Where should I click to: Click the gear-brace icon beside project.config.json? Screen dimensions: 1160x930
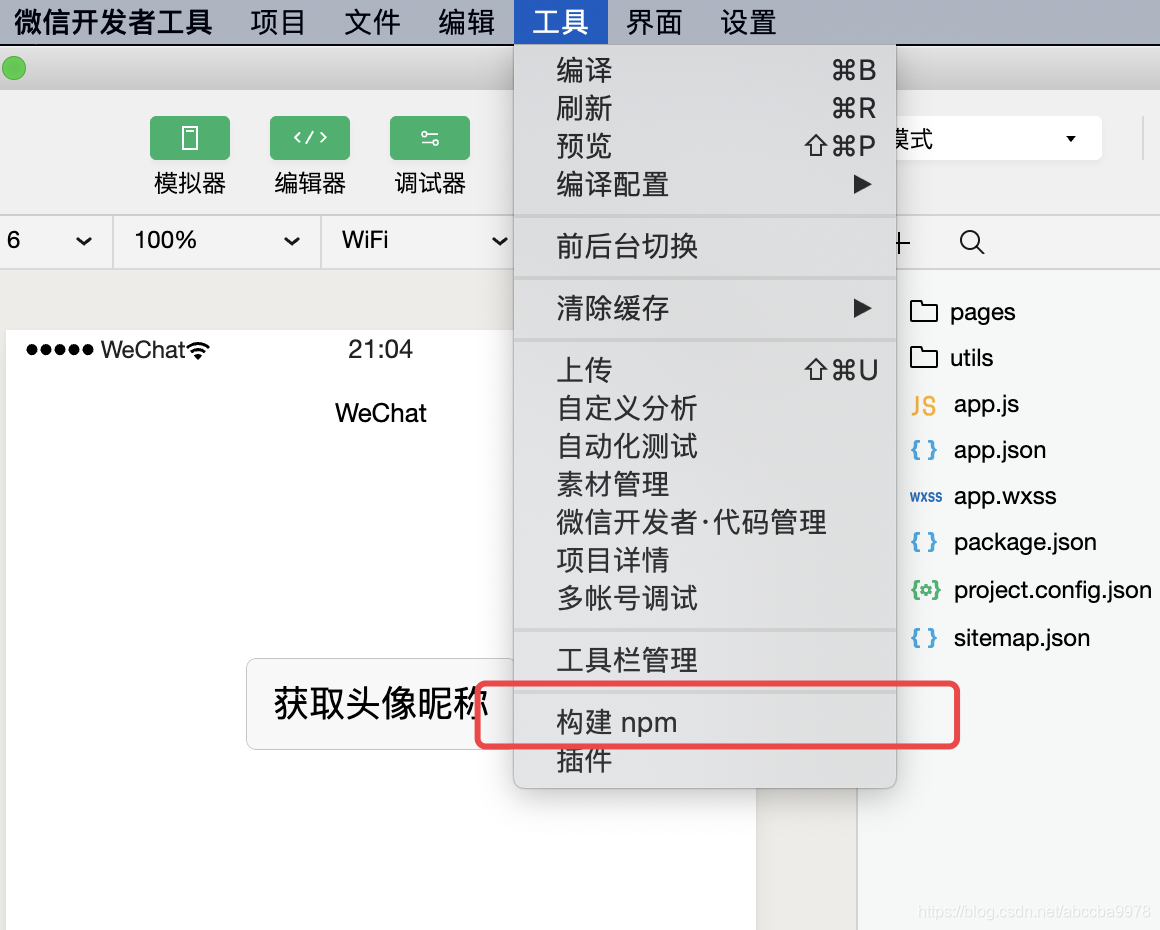pos(925,590)
